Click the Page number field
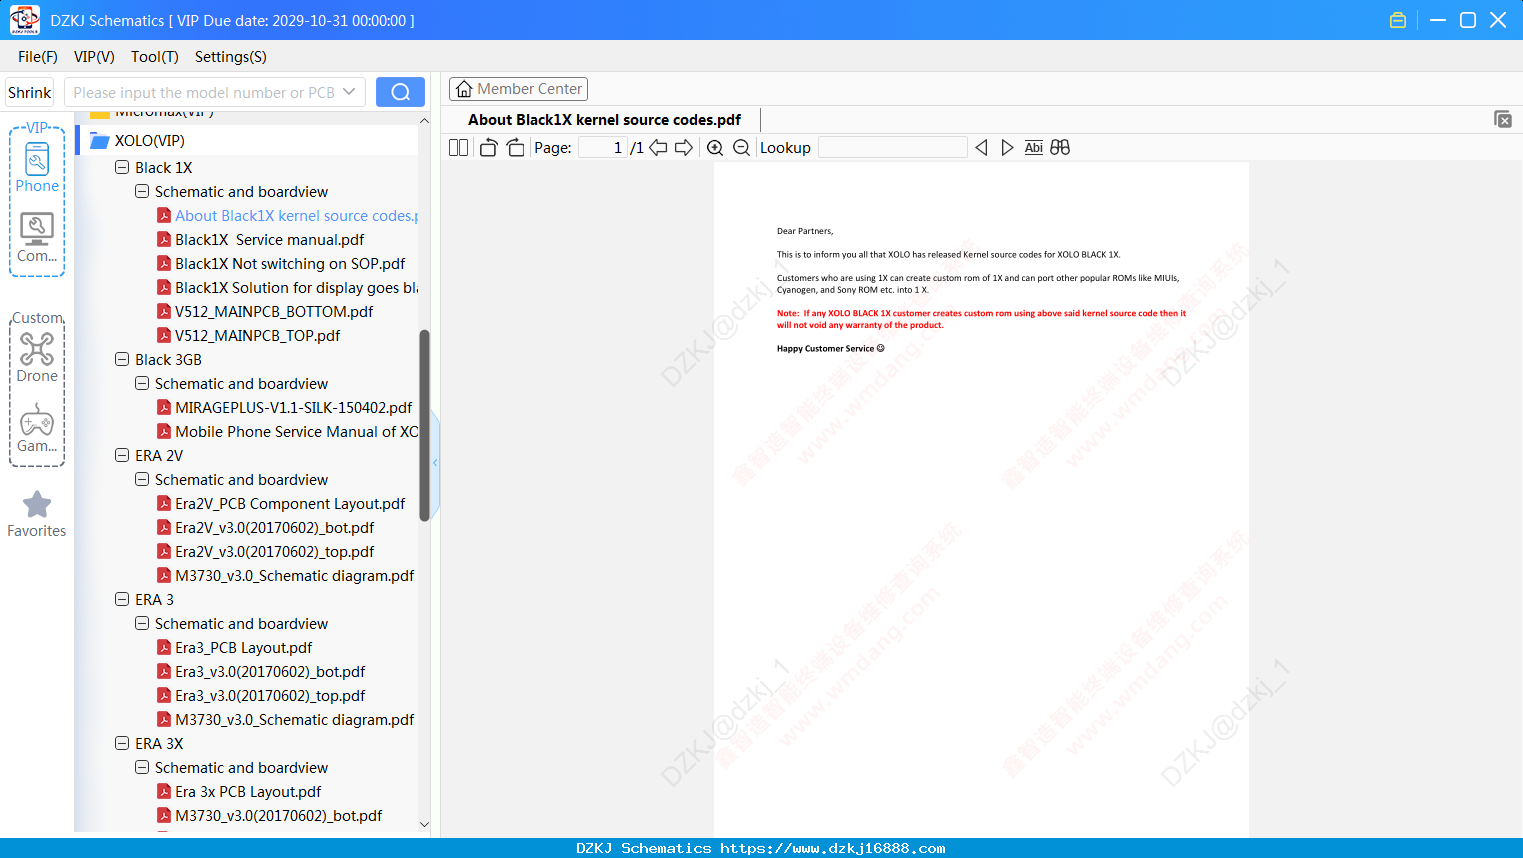Image resolution: width=1523 pixels, height=858 pixels. [603, 148]
